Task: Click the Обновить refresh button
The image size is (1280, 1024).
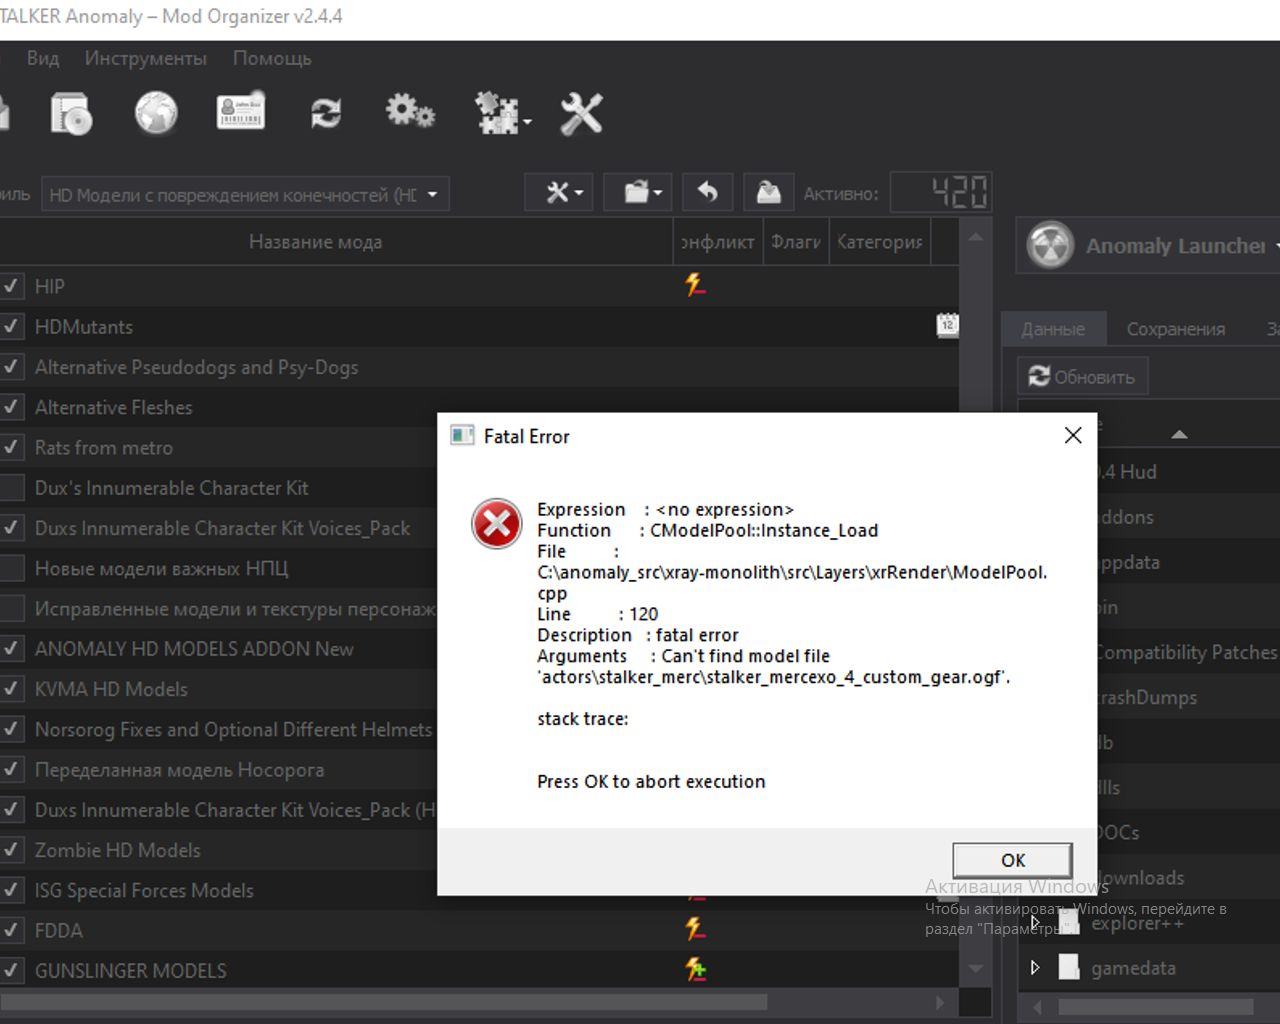Action: coord(1082,377)
